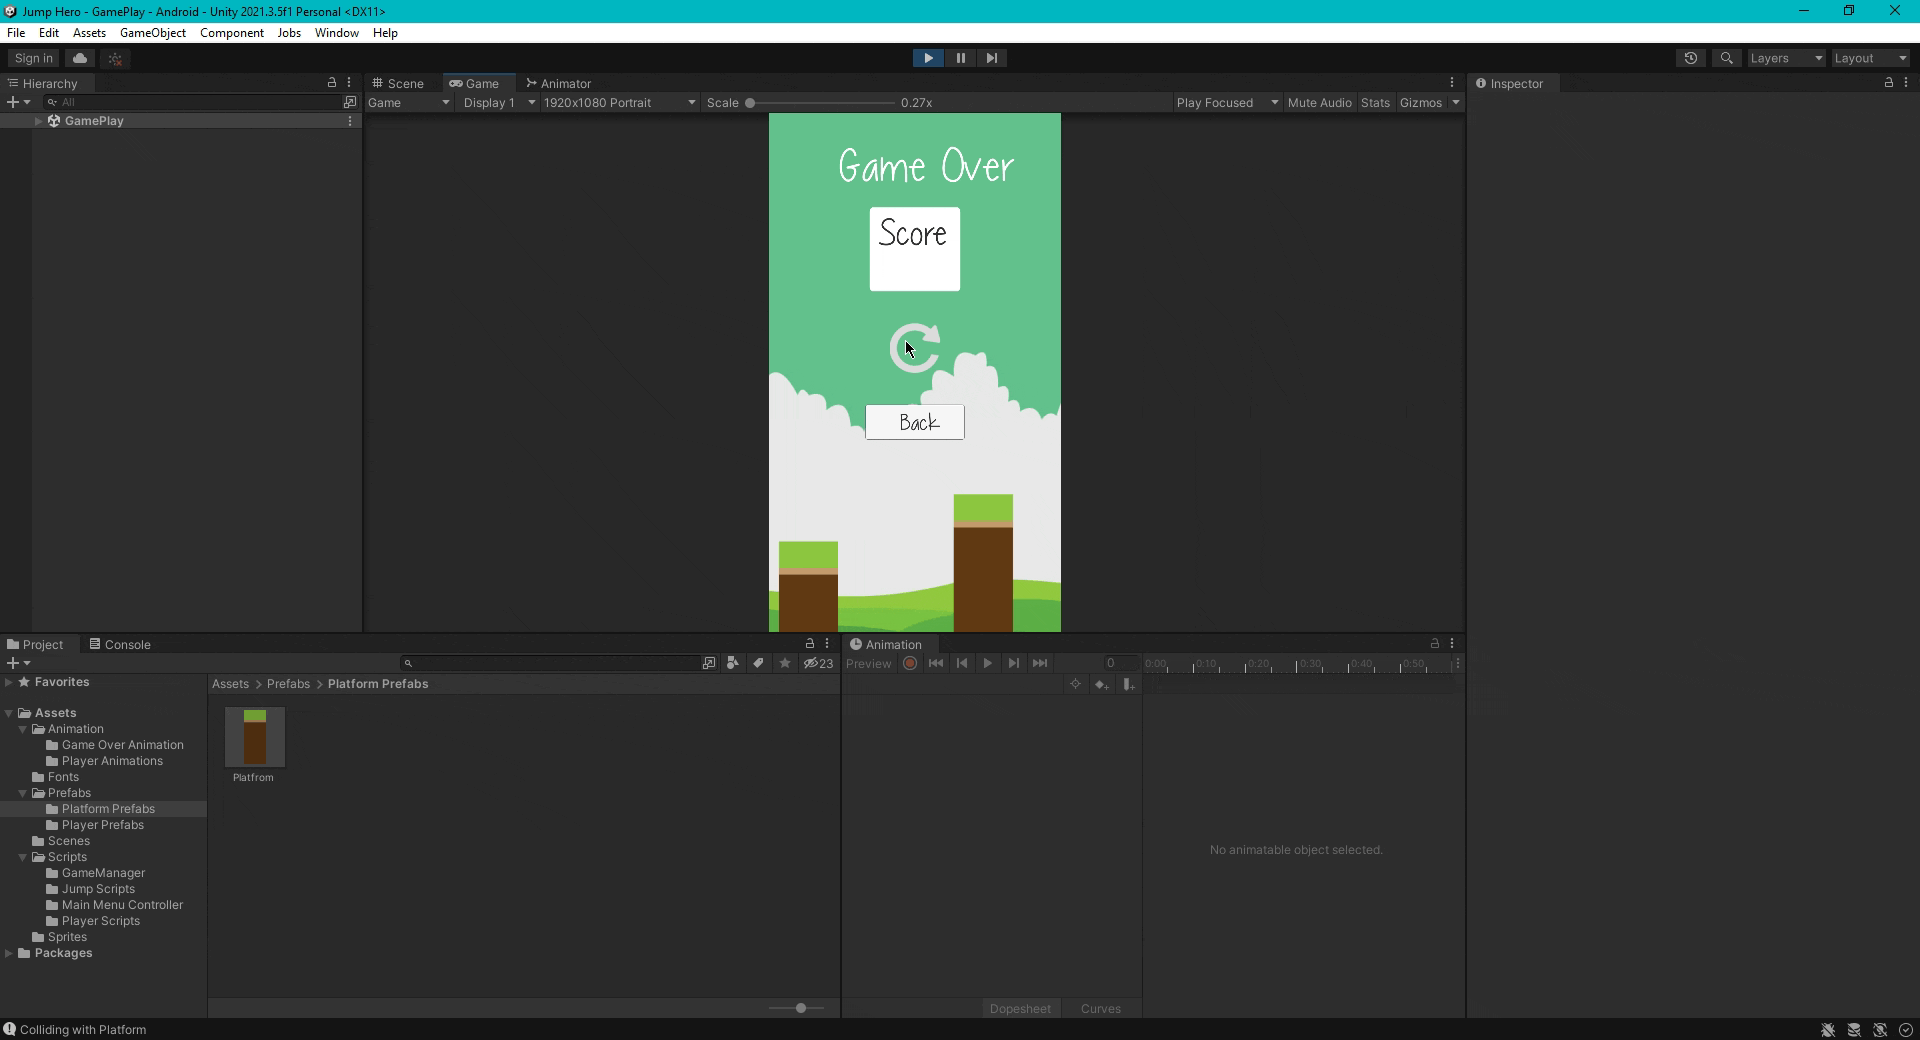Click the restart arrow icon in game

click(915, 348)
